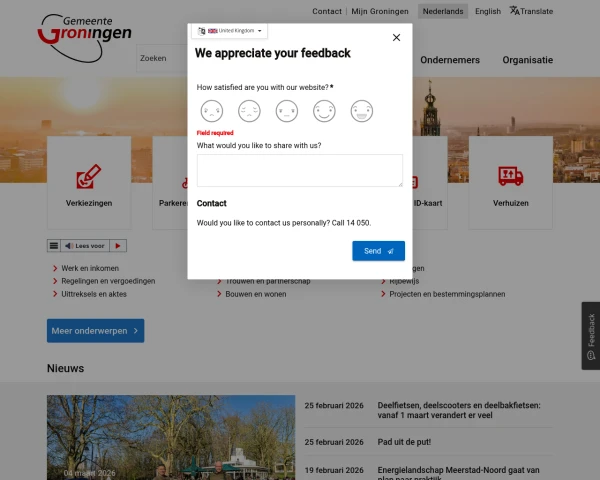
Task: Choose the neutral face satisfaction rating
Action: tap(287, 111)
